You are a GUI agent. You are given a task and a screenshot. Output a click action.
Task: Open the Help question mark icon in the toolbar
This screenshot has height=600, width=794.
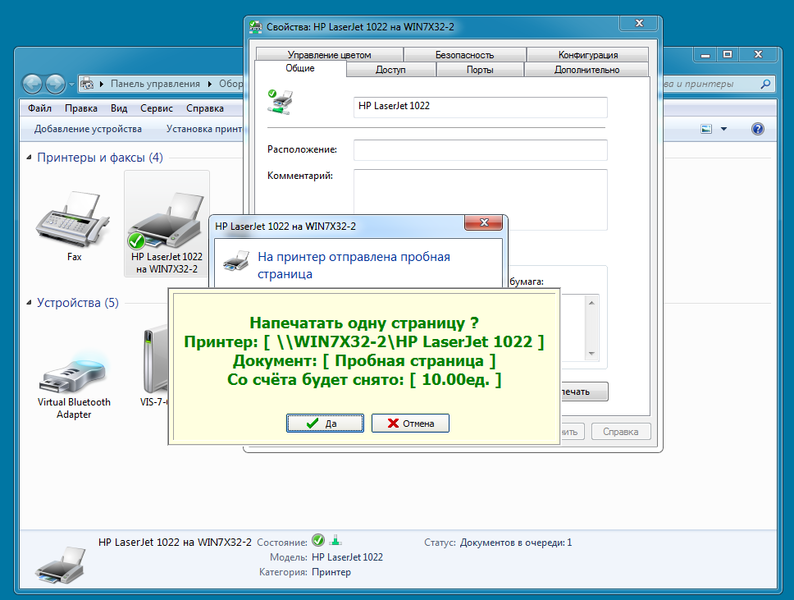758,129
